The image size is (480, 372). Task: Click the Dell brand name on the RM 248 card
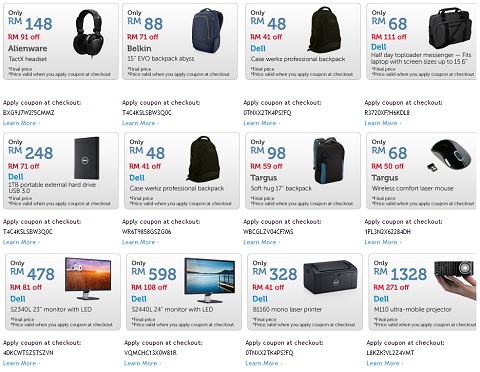pyautogui.click(x=16, y=177)
